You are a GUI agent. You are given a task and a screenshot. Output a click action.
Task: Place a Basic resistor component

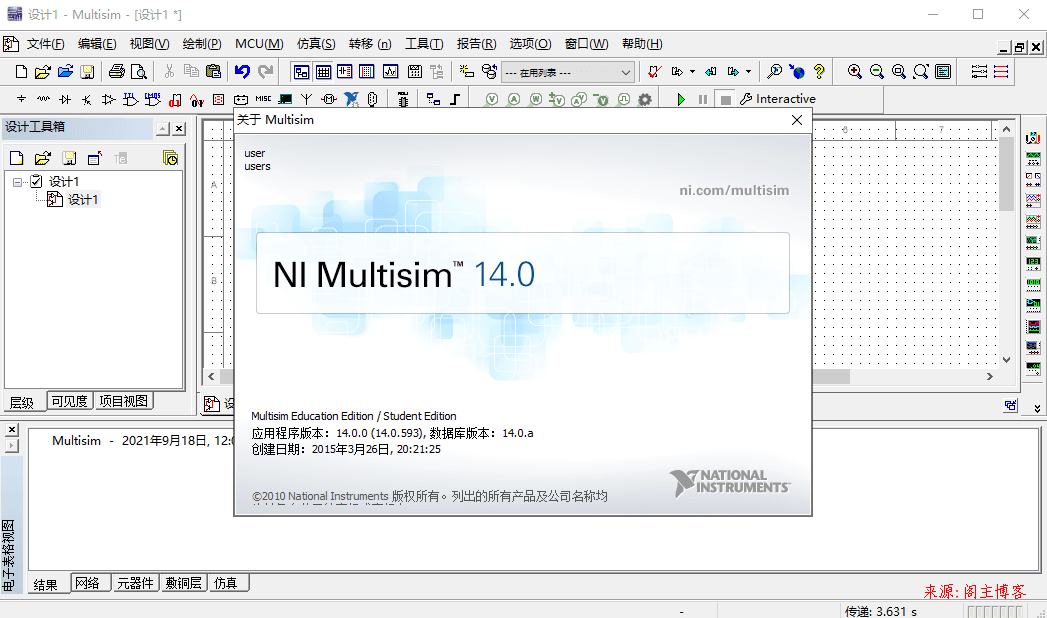pos(43,99)
